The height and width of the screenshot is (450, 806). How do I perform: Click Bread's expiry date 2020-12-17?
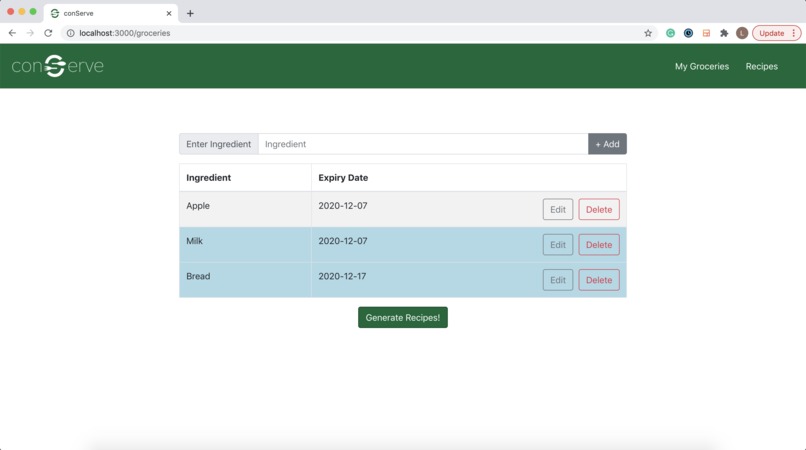(342, 276)
